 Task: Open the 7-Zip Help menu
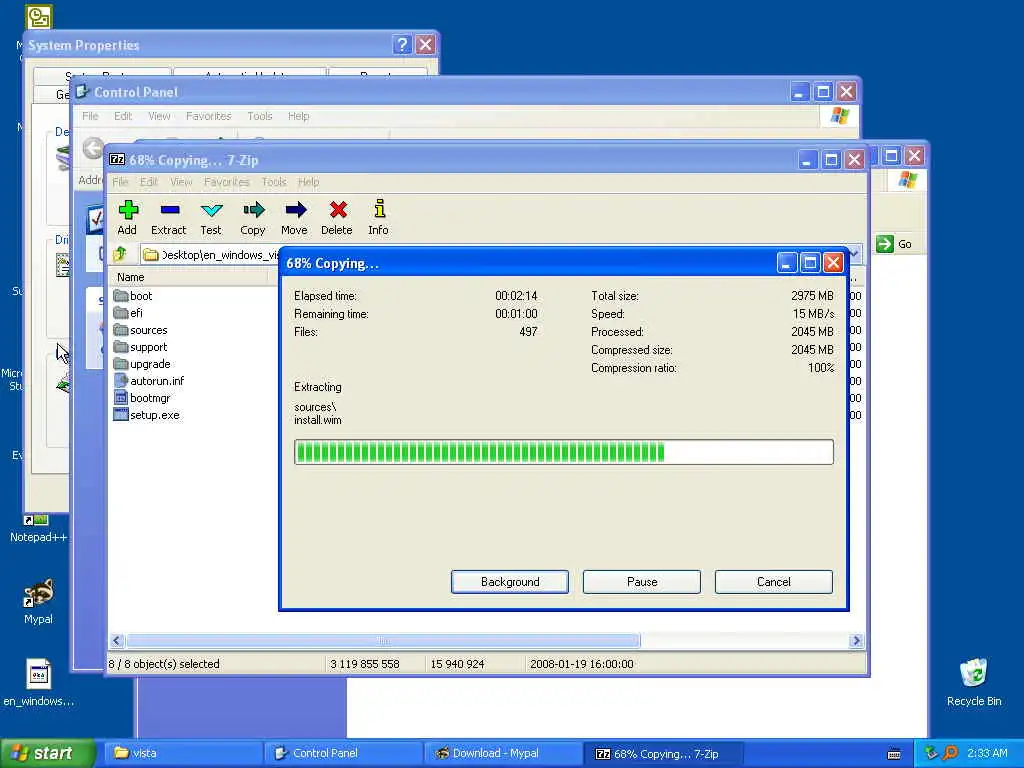(x=308, y=182)
